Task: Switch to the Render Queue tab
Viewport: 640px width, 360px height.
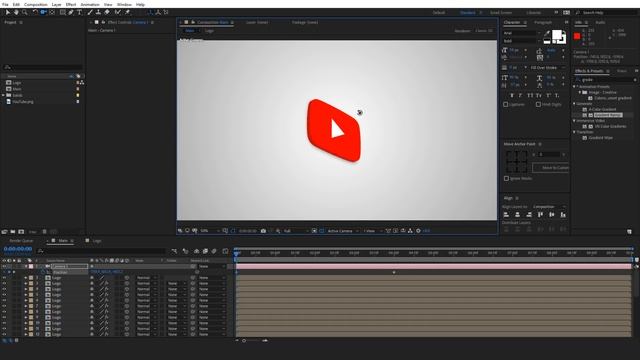Action: (x=21, y=241)
